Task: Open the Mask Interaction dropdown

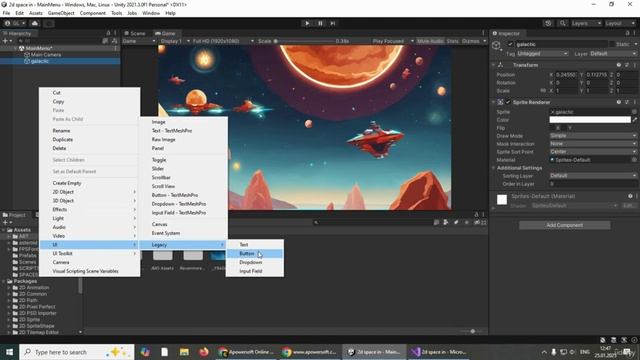Action: (593, 144)
